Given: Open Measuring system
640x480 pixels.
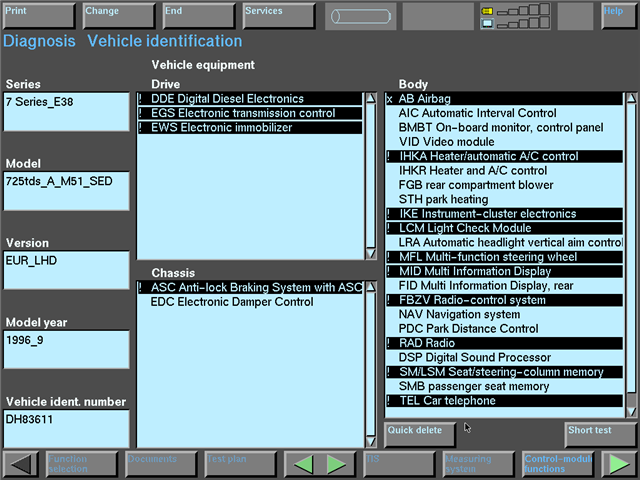Looking at the screenshot, I should point(478,464).
